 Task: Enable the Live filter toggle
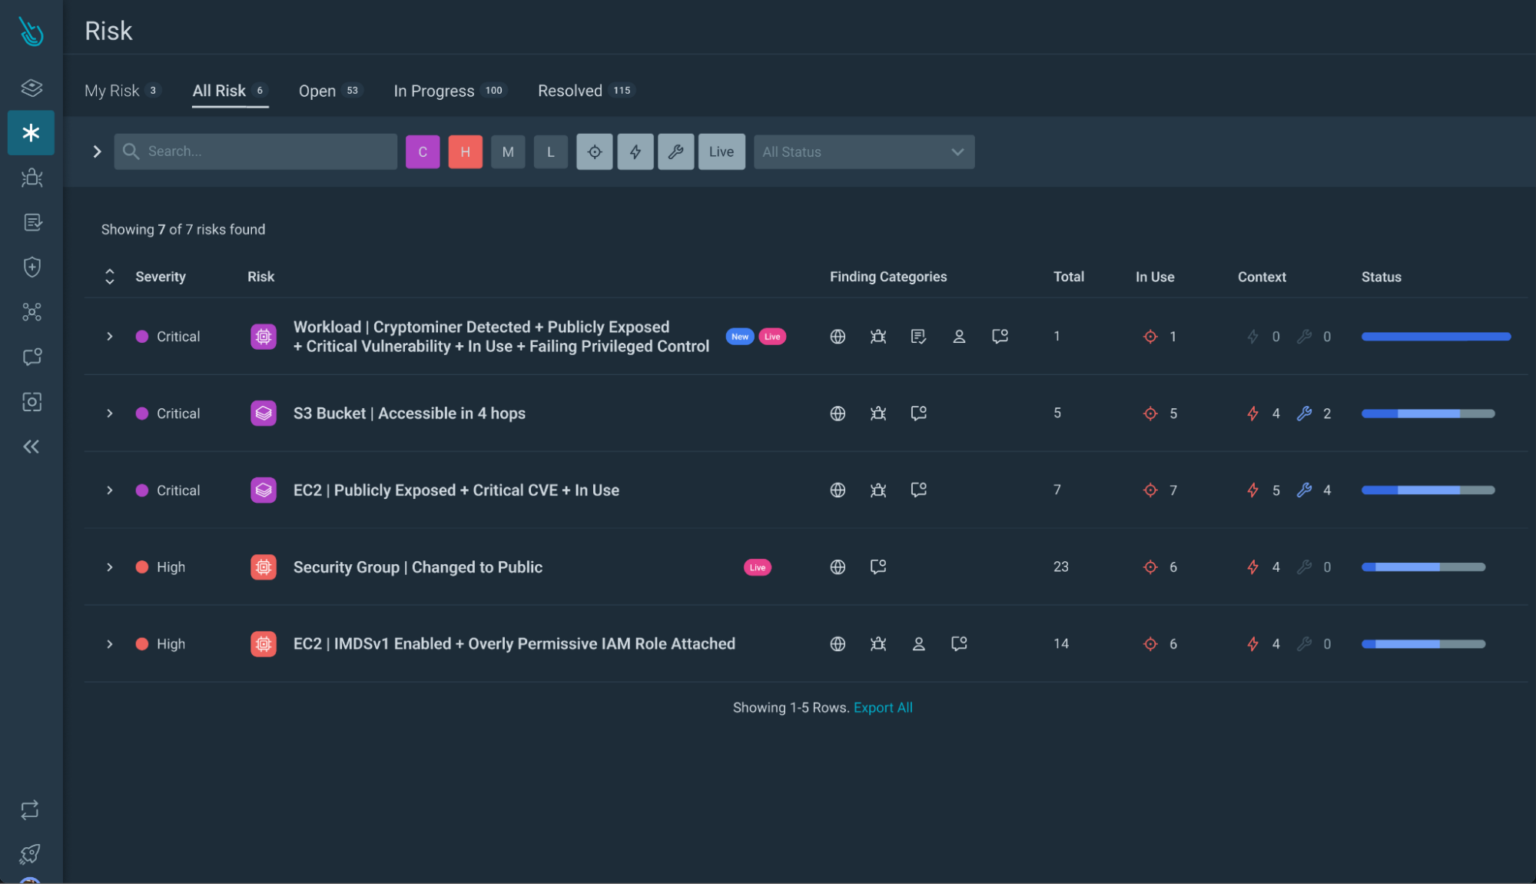pos(721,151)
